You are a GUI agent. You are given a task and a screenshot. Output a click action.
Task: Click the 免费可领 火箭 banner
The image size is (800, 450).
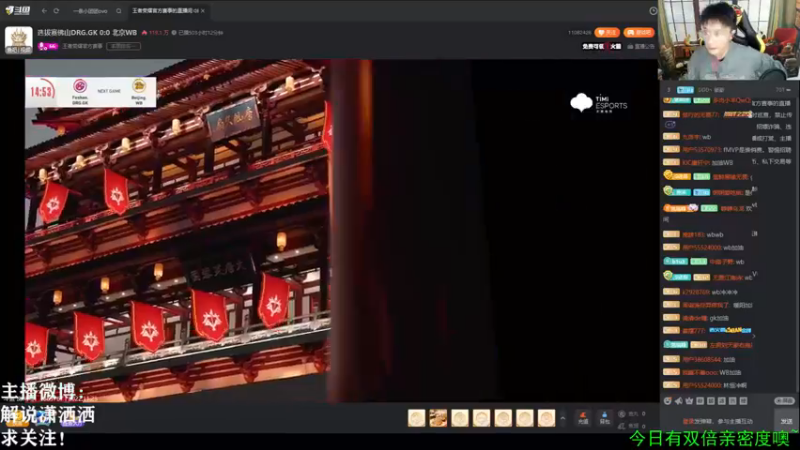602,46
